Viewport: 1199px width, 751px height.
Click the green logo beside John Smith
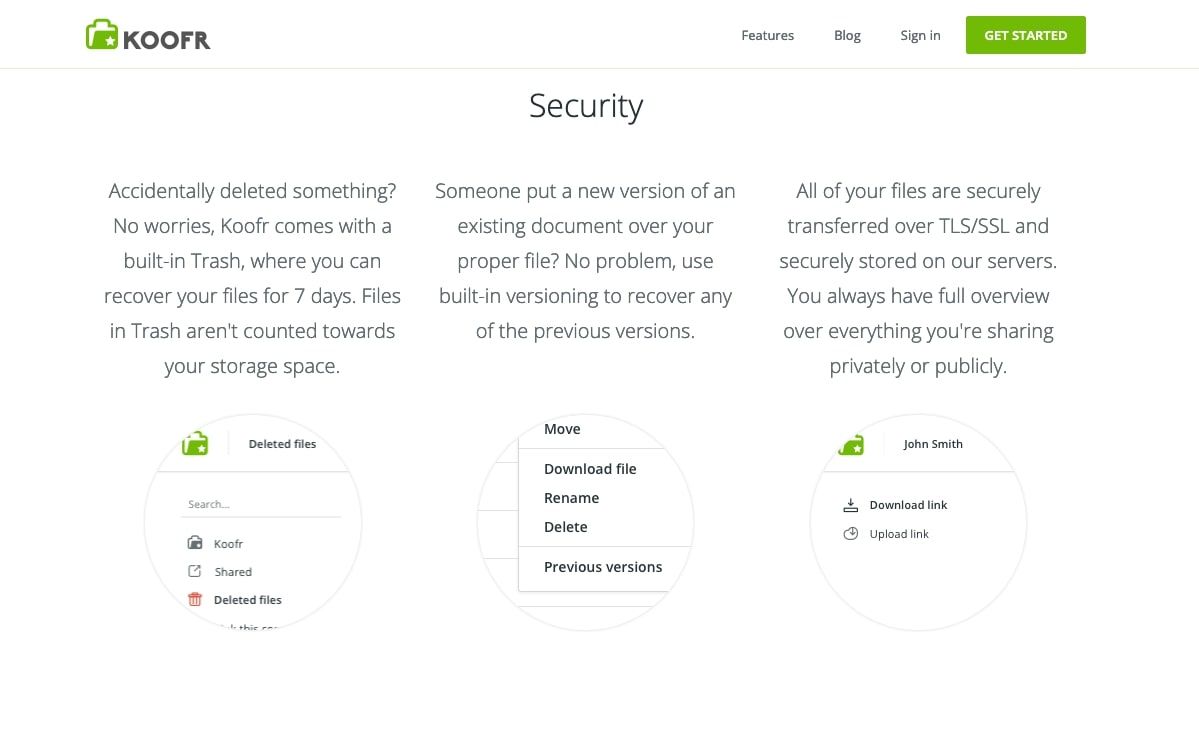pyautogui.click(x=851, y=445)
